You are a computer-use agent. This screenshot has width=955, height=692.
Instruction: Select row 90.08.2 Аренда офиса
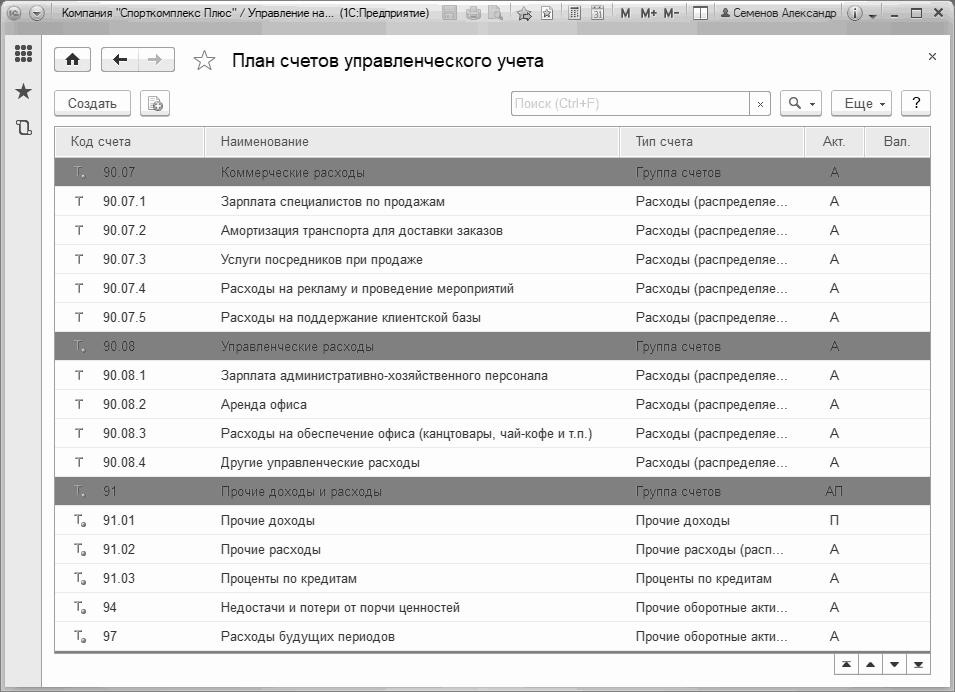pos(492,404)
